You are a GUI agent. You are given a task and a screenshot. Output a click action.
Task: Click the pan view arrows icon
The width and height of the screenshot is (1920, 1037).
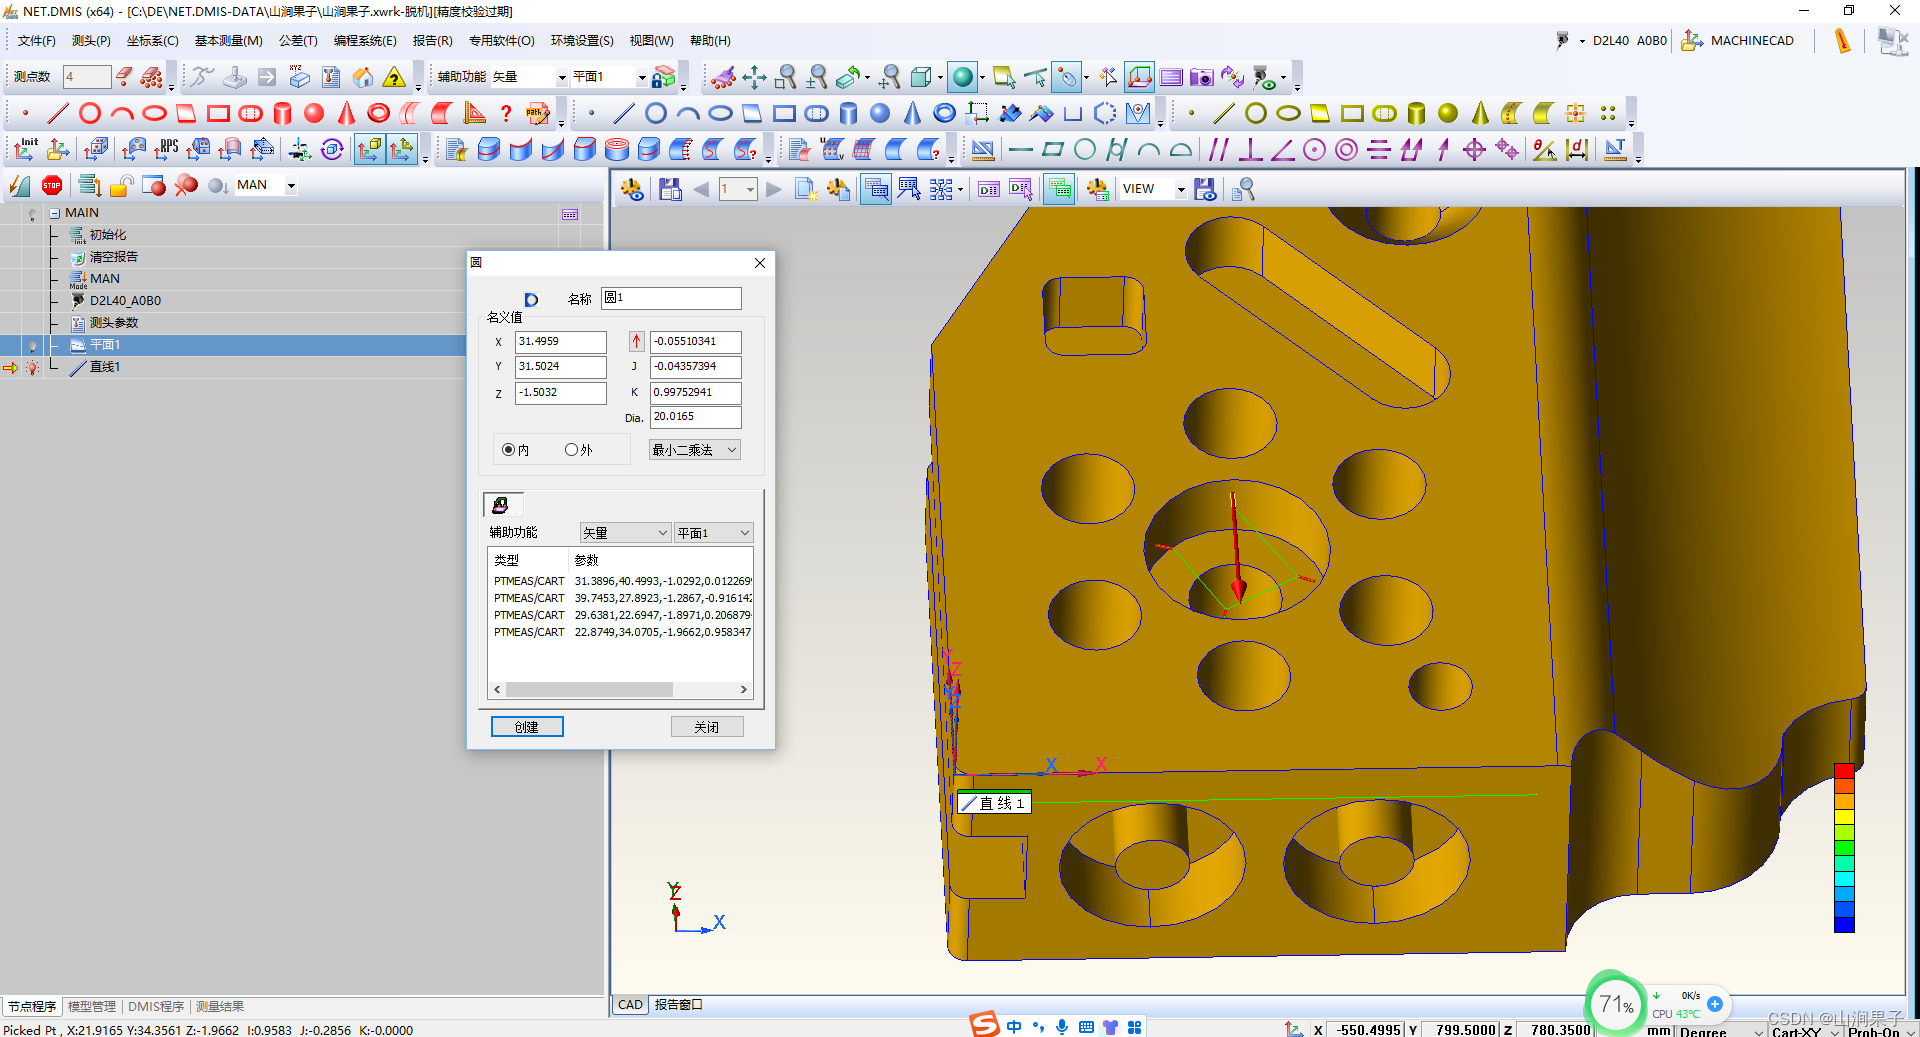[754, 77]
